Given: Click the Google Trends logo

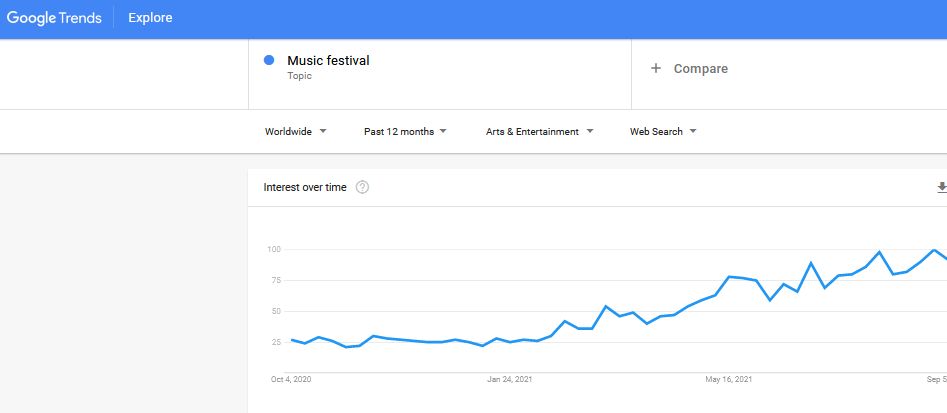Looking at the screenshot, I should [x=53, y=18].
